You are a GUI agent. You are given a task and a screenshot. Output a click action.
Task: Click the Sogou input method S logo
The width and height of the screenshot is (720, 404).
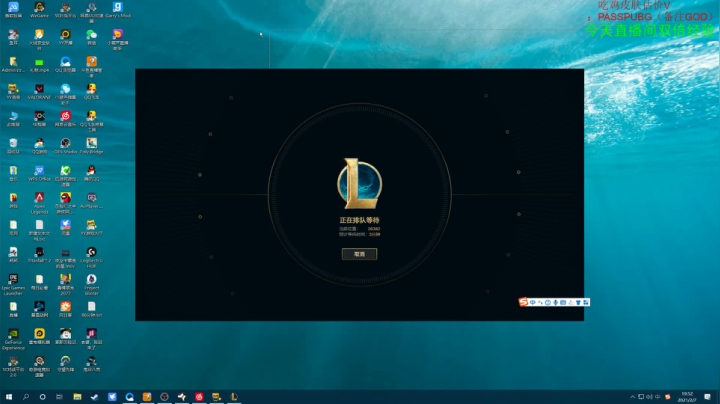coord(523,302)
